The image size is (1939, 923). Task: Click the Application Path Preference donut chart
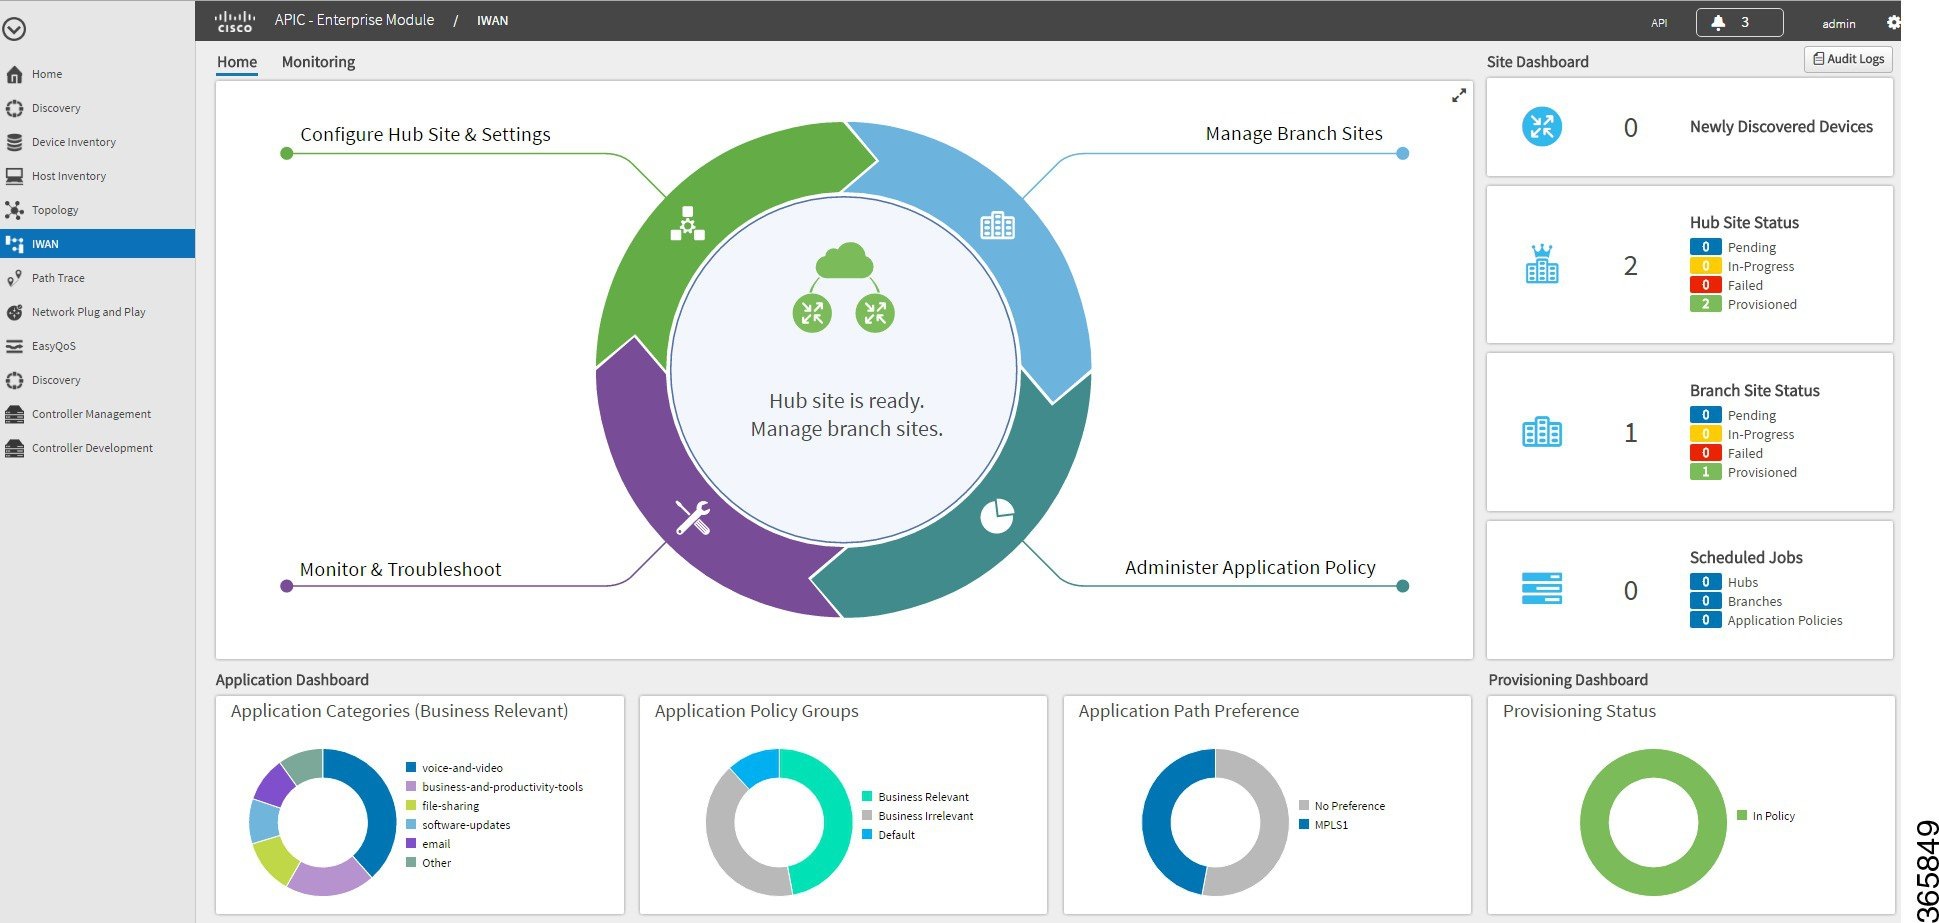coord(1215,822)
